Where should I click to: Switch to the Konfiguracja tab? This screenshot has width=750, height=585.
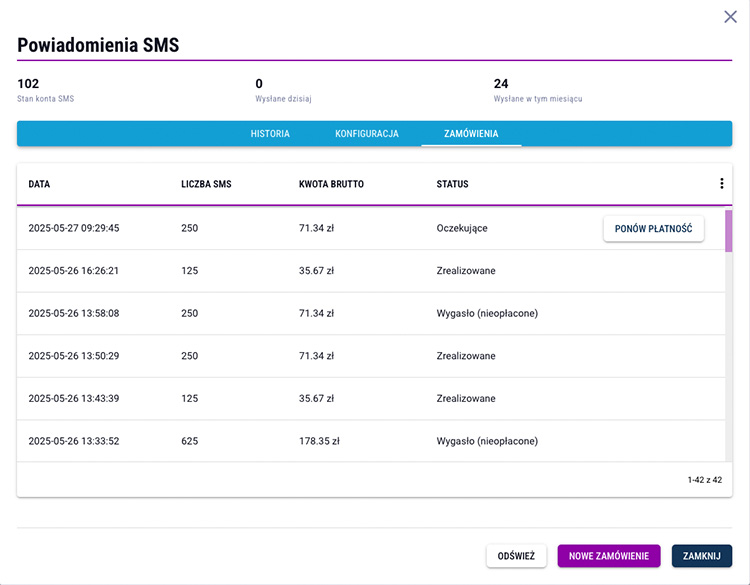[x=366, y=133]
